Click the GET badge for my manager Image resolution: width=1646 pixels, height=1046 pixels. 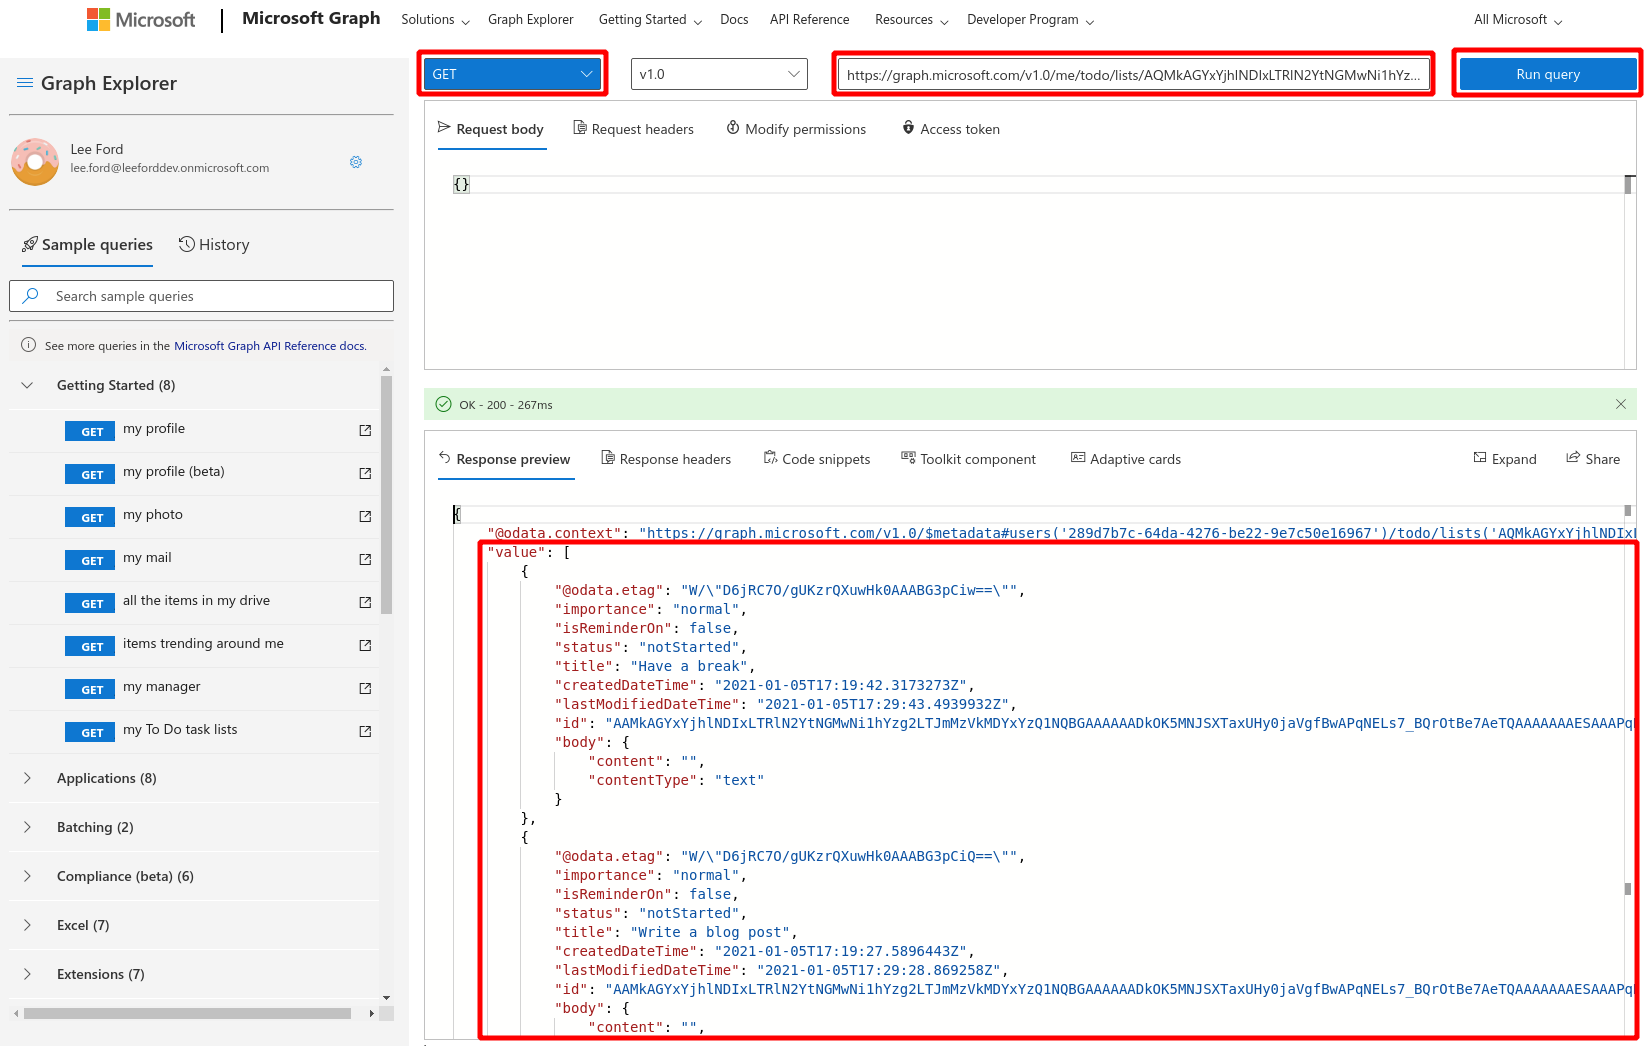(90, 689)
